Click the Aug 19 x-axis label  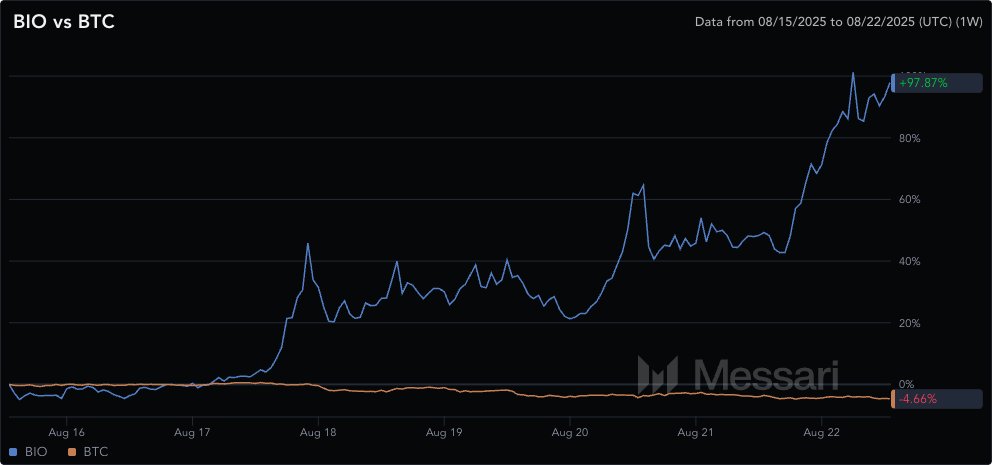(443, 433)
